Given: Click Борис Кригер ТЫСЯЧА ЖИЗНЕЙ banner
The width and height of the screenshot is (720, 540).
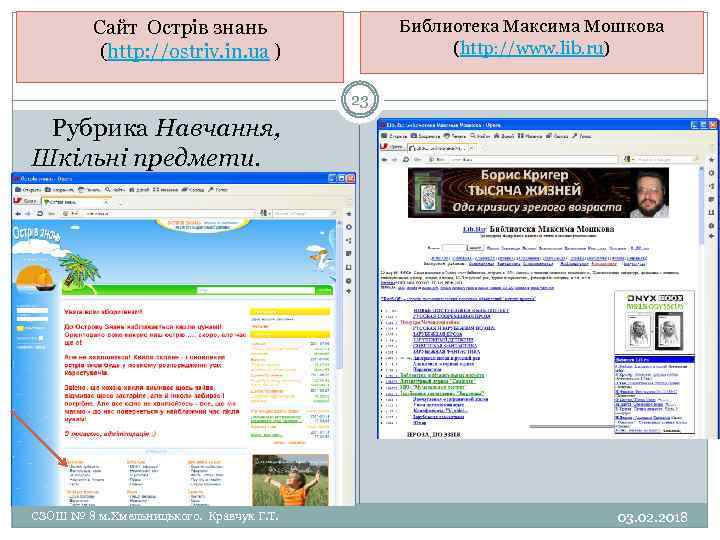Looking at the screenshot, I should 538,192.
